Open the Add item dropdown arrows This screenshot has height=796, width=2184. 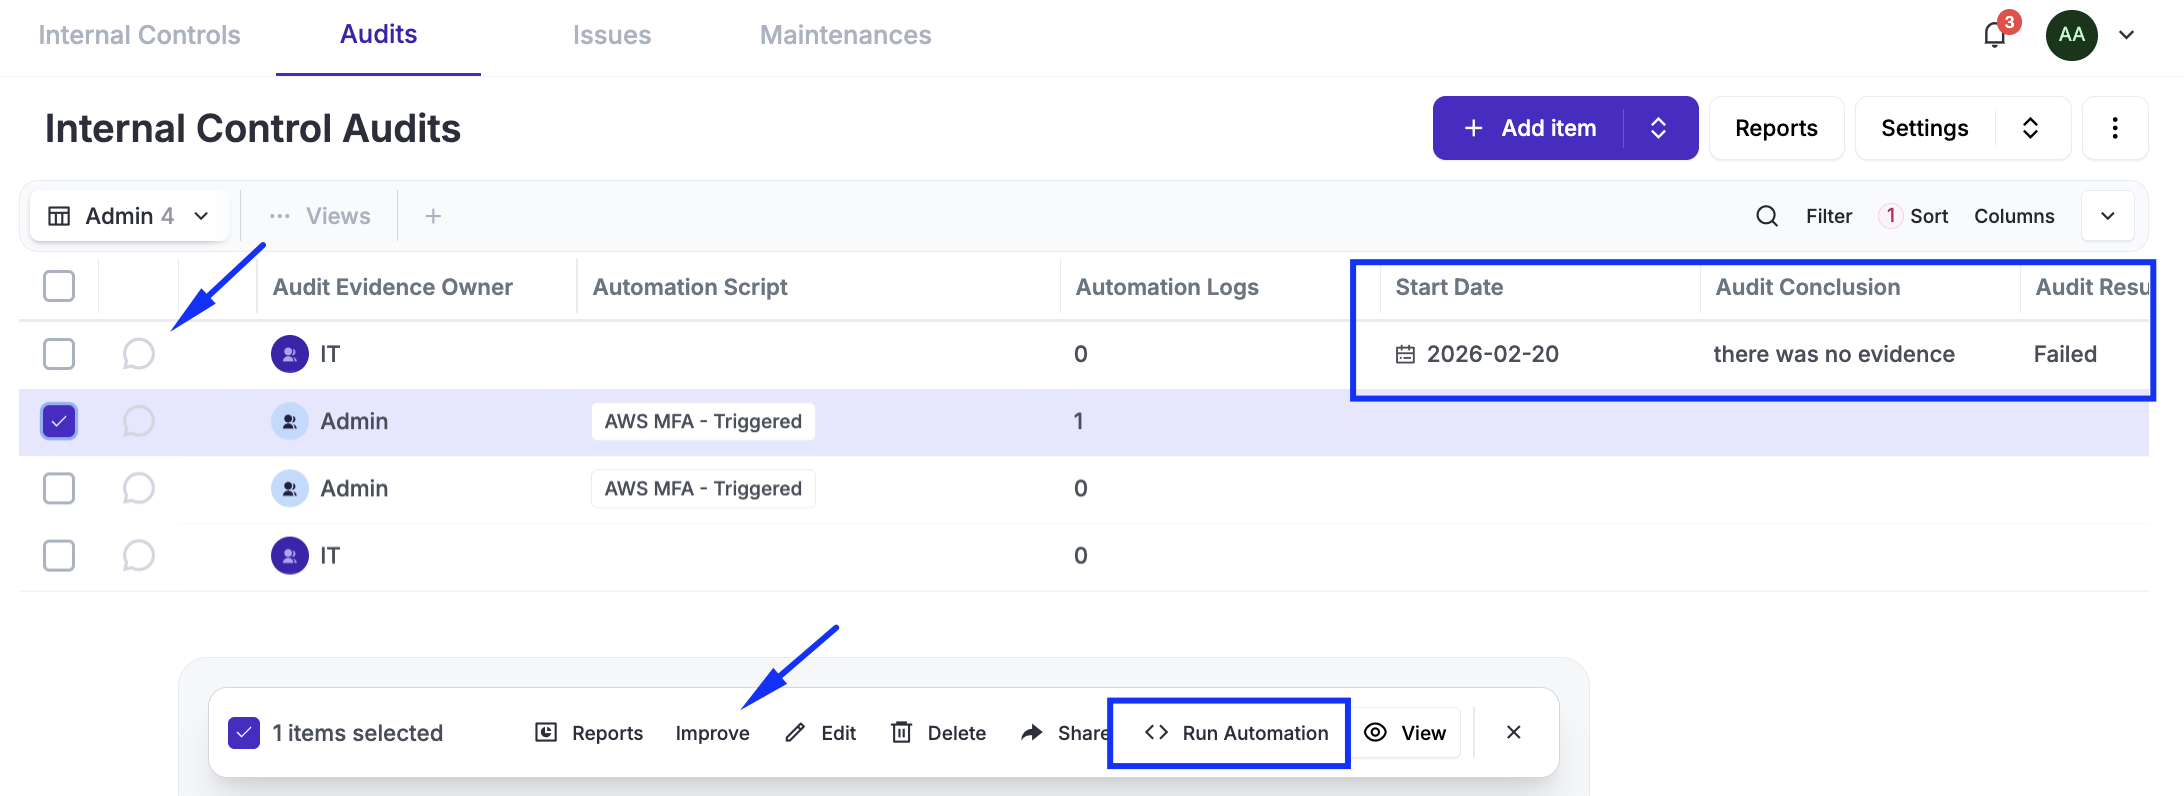click(x=1658, y=128)
